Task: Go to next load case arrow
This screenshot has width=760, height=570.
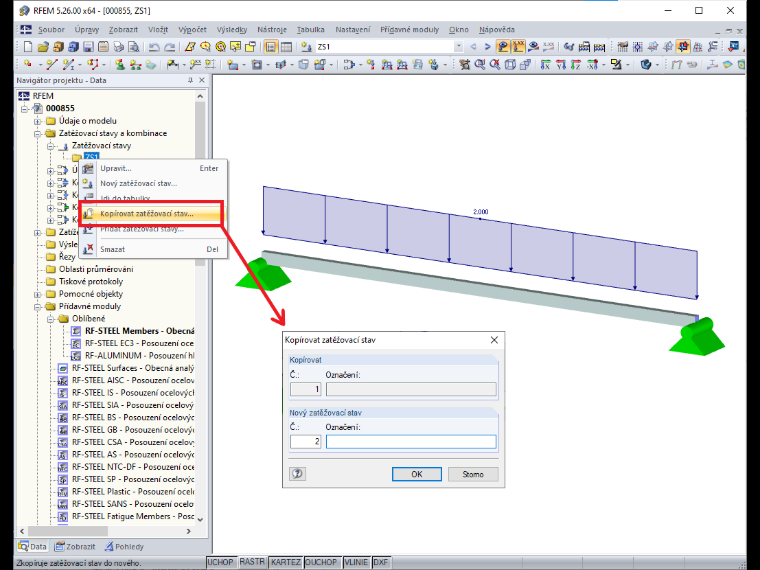Action: coord(488,47)
